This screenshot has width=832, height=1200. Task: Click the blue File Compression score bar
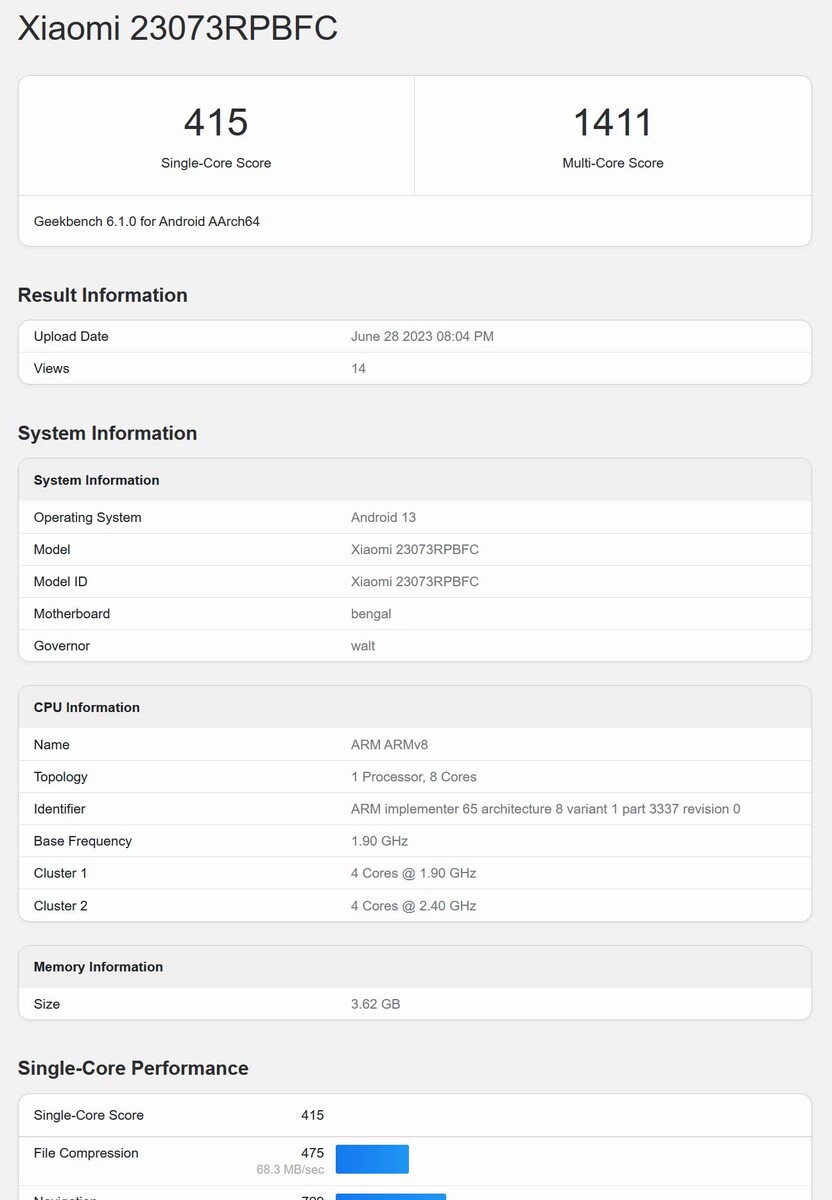pyautogui.click(x=372, y=1159)
